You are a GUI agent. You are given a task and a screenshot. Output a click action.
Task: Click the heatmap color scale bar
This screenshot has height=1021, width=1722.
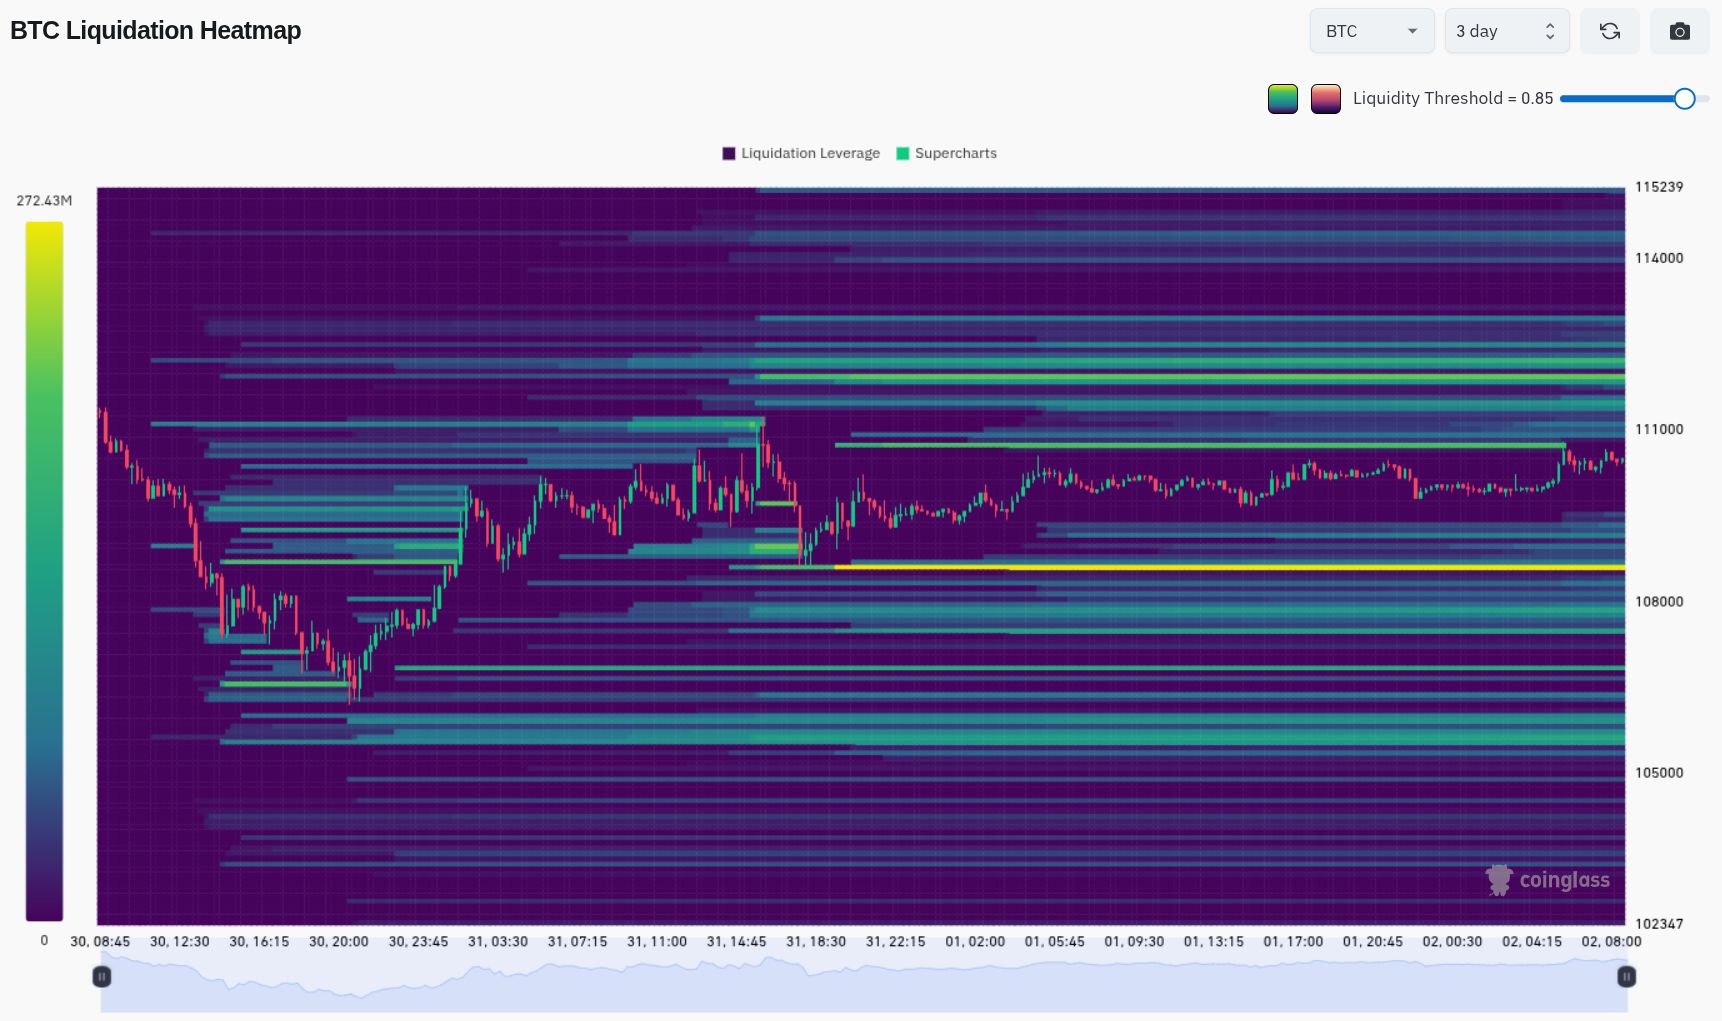pos(44,571)
